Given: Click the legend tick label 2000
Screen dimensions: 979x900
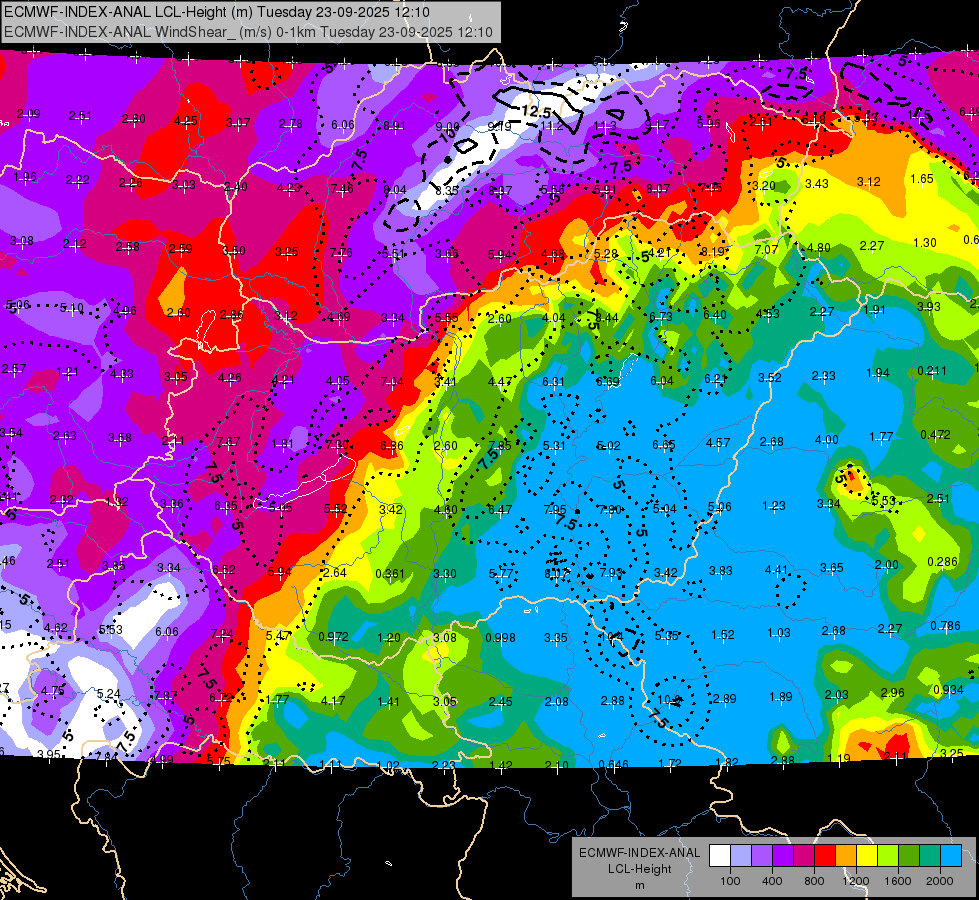Looking at the screenshot, I should tap(940, 881).
